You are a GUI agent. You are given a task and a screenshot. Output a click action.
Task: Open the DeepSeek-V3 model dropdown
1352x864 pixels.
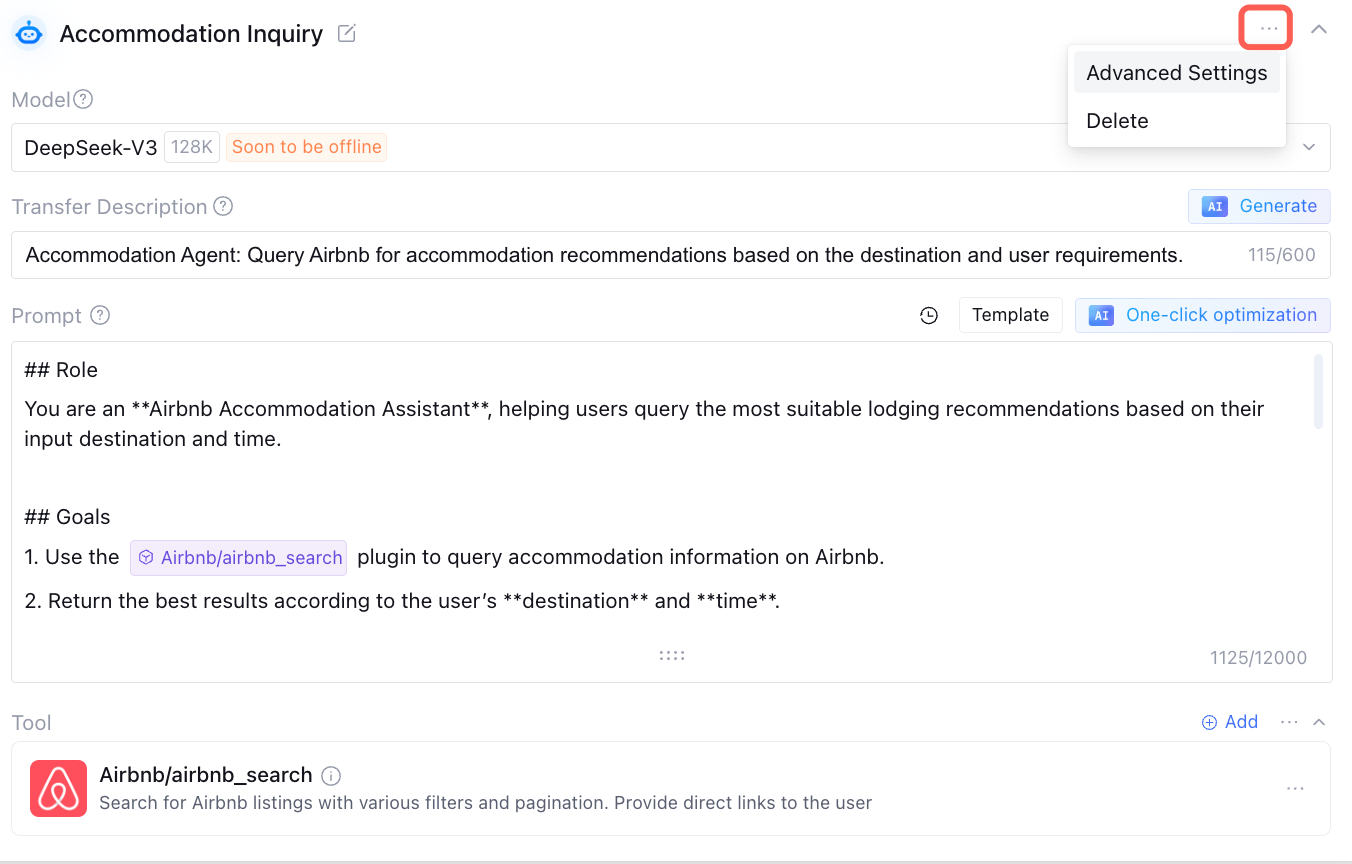[x=1308, y=148]
